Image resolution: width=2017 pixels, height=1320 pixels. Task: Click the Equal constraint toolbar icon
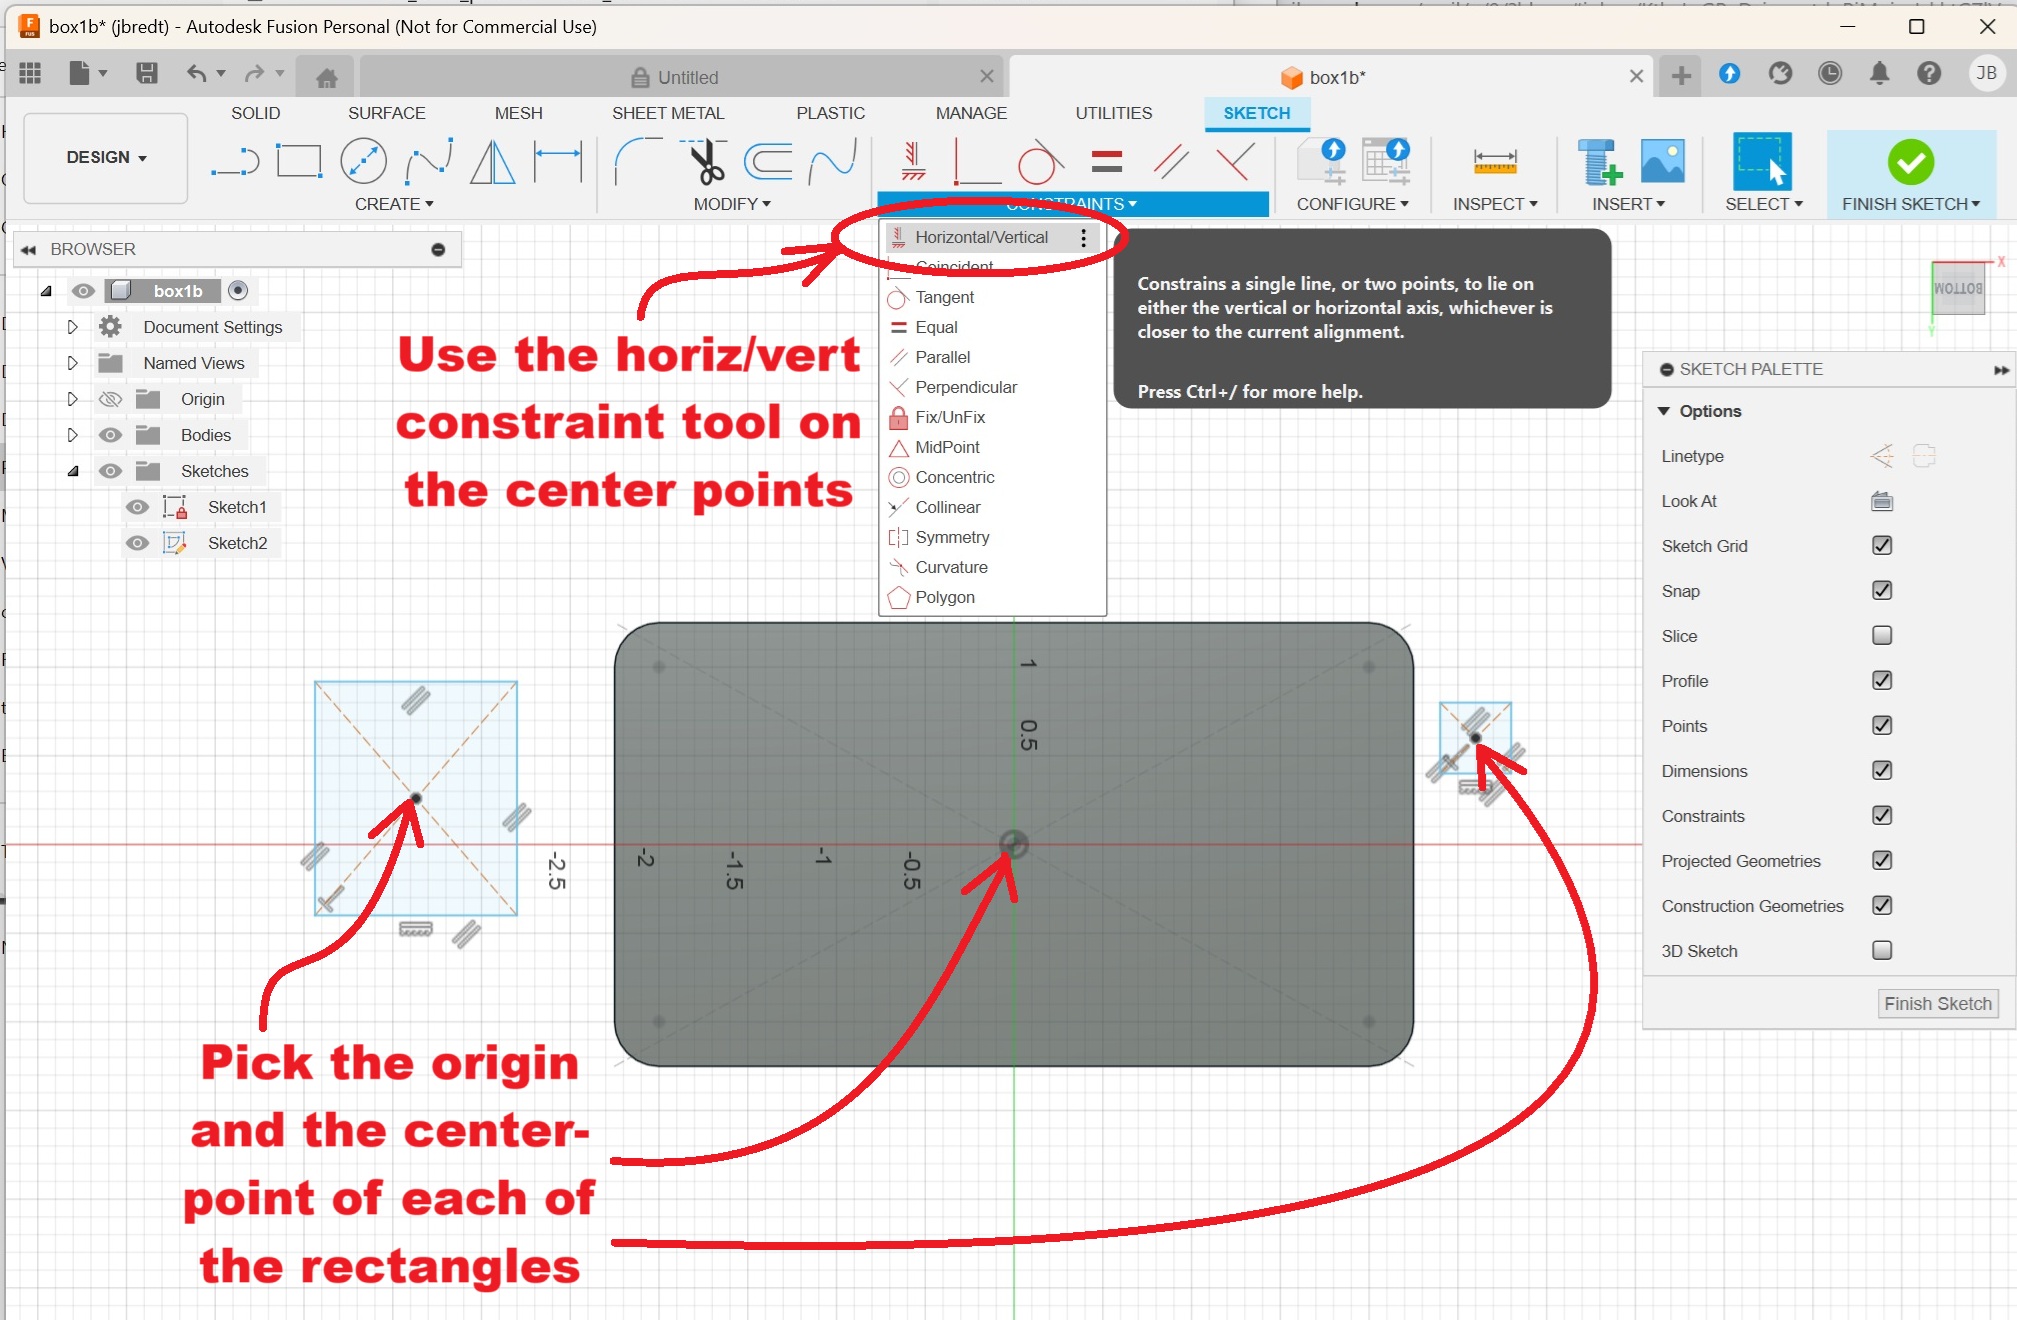1106,161
